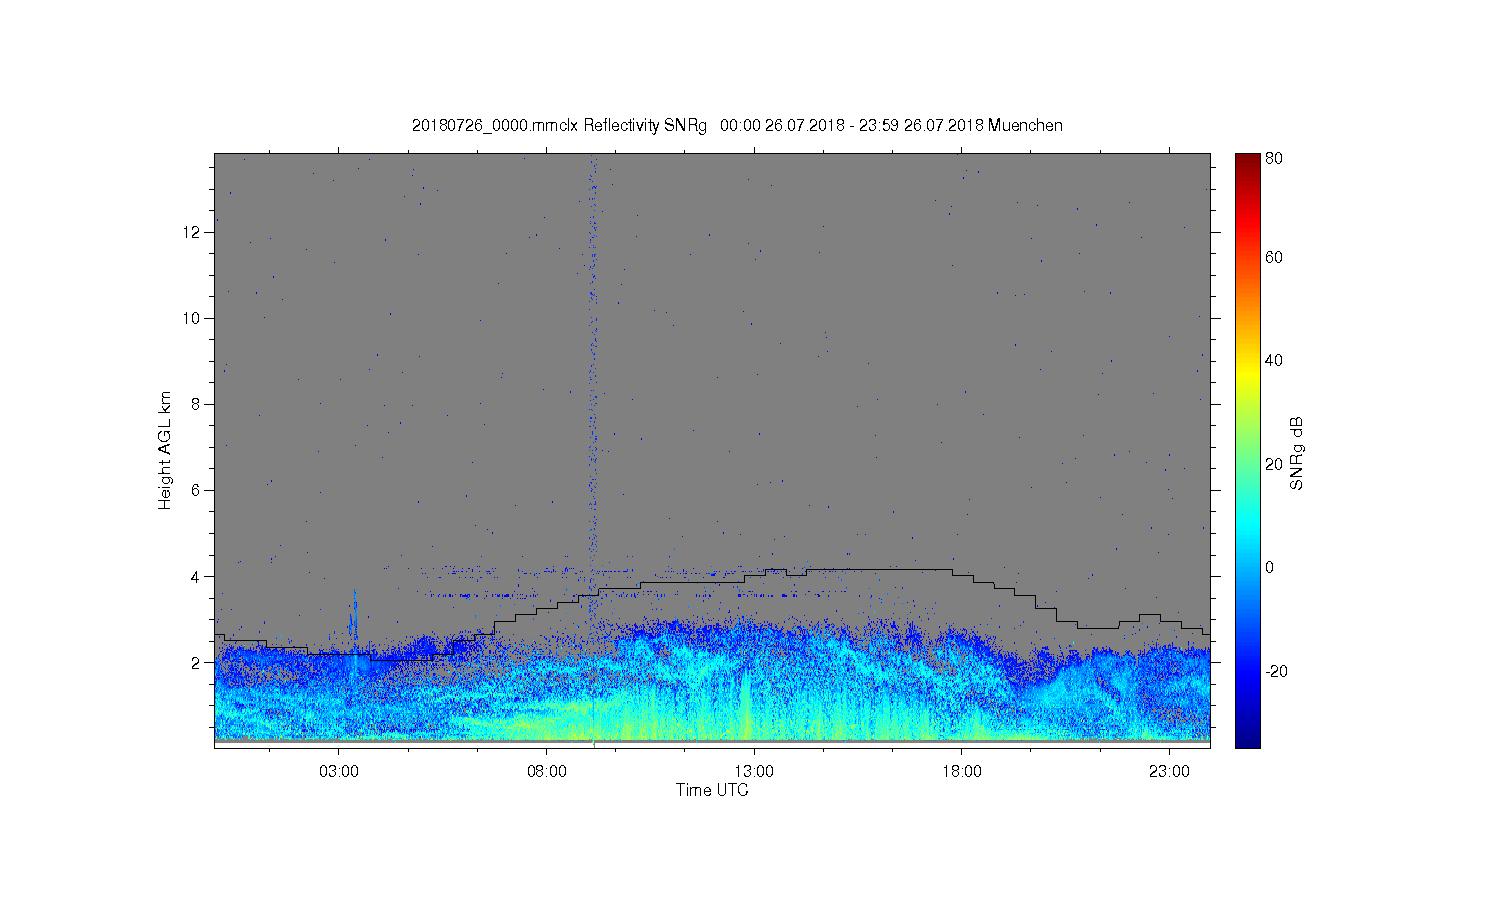Click the colorbar value 40
1500x900 pixels.
(1274, 360)
